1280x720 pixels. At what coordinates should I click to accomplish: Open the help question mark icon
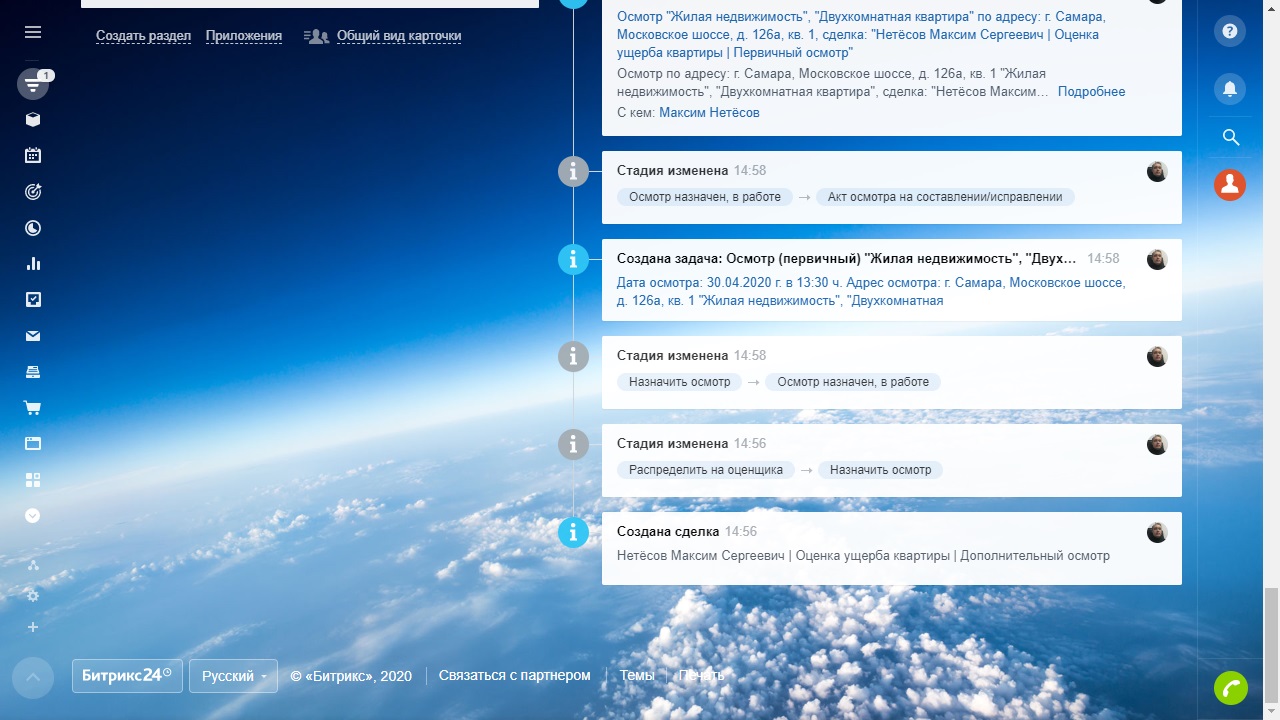click(x=1230, y=31)
